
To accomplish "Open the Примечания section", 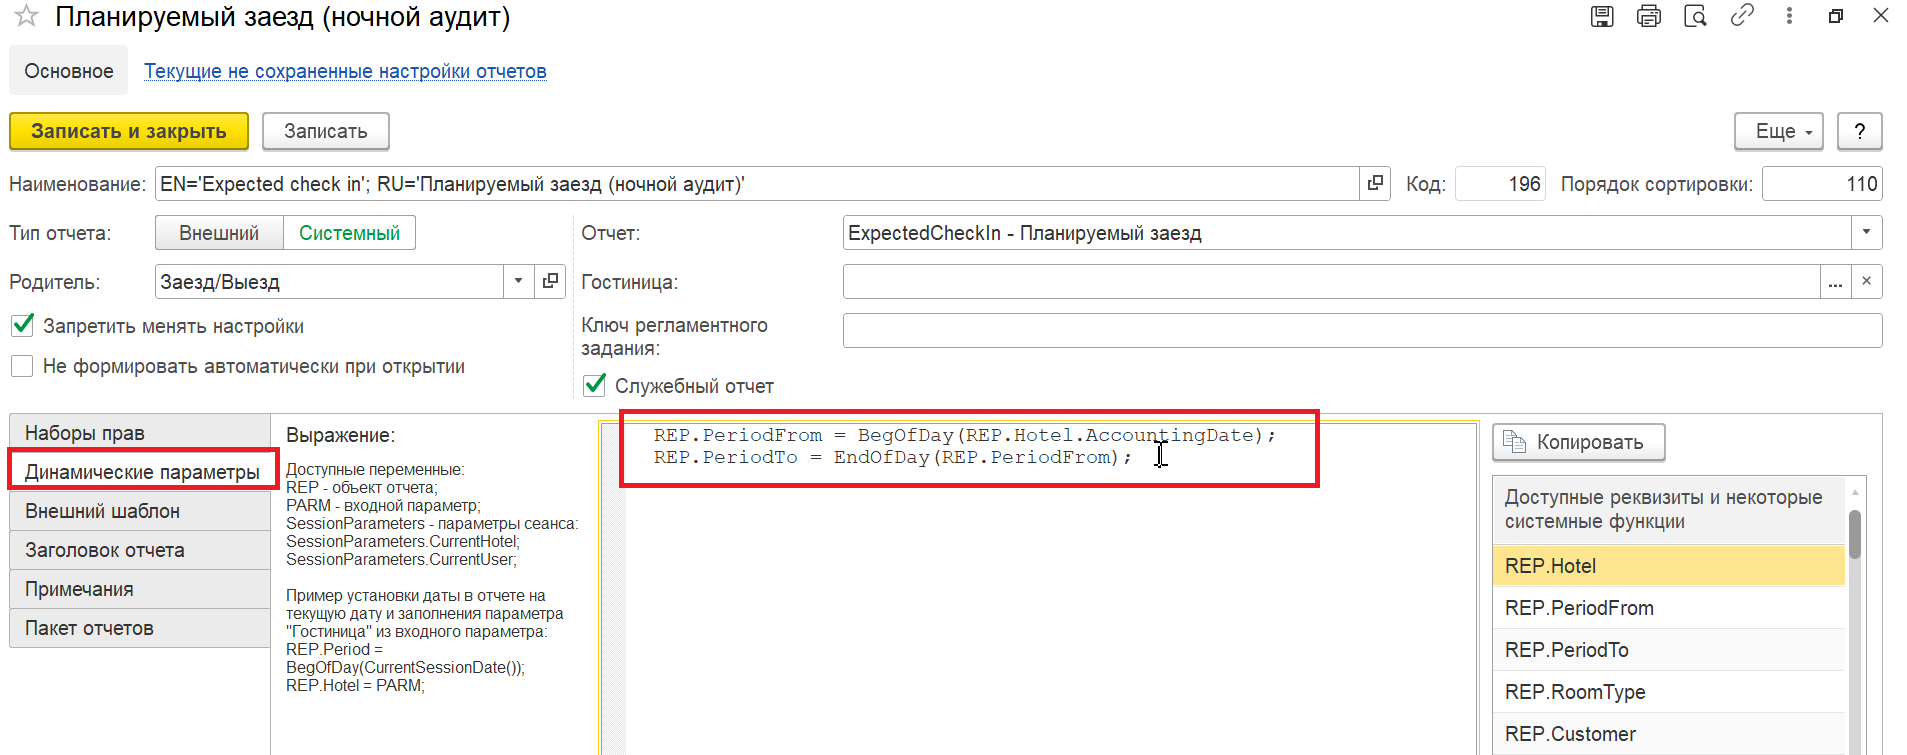I will pyautogui.click(x=140, y=589).
